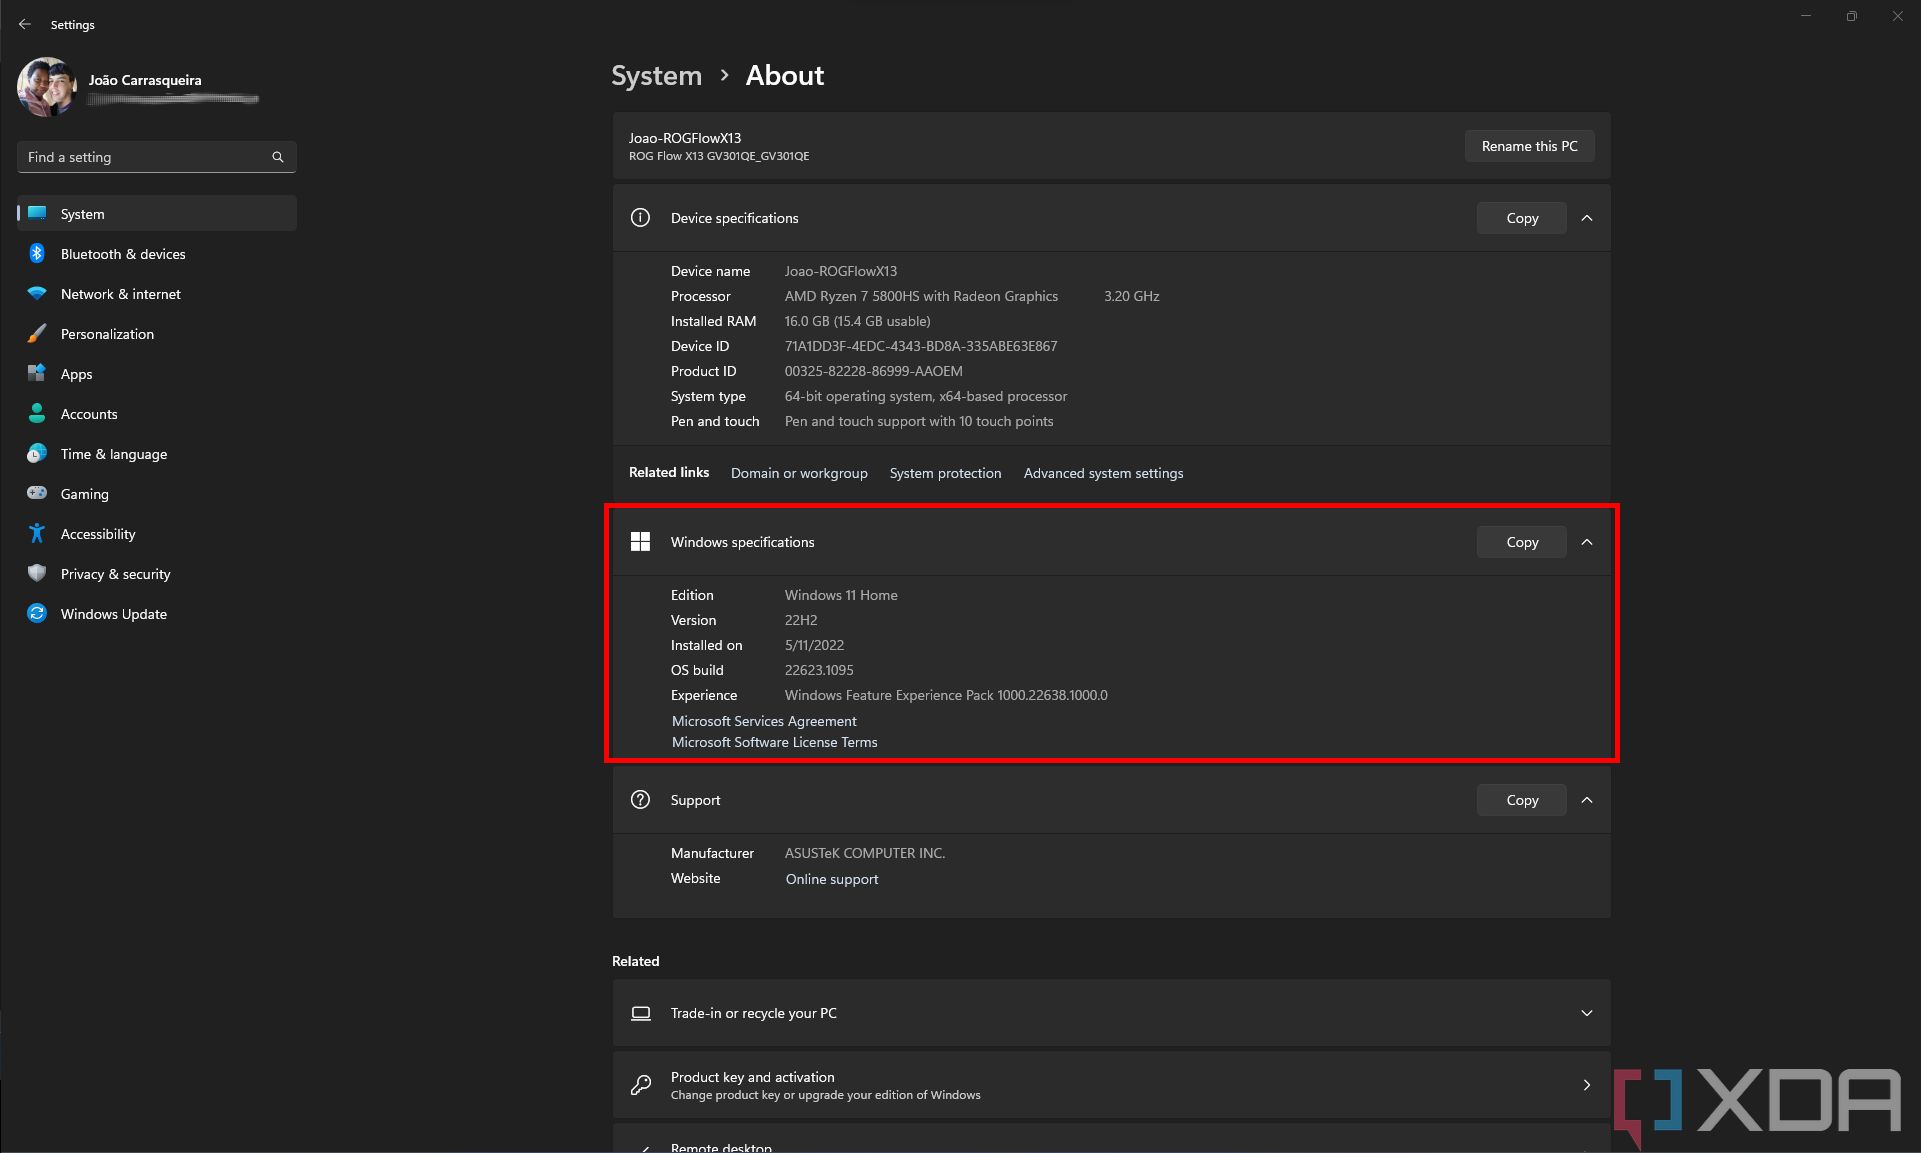Open the Microsoft Services Agreement link

point(763,720)
